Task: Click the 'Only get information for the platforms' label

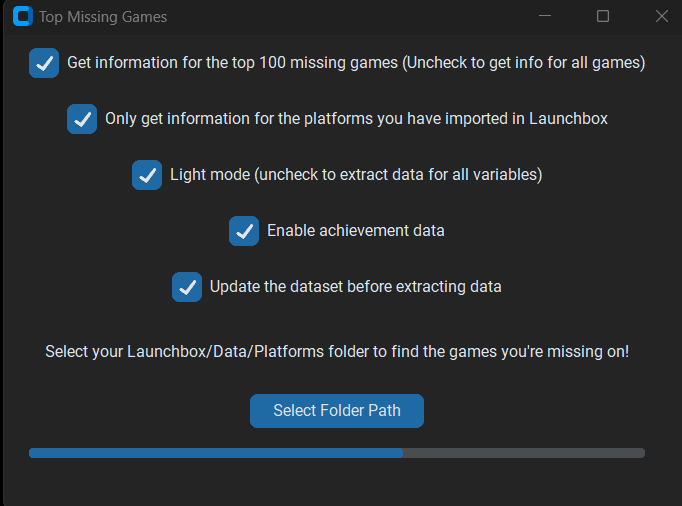Action: point(356,119)
